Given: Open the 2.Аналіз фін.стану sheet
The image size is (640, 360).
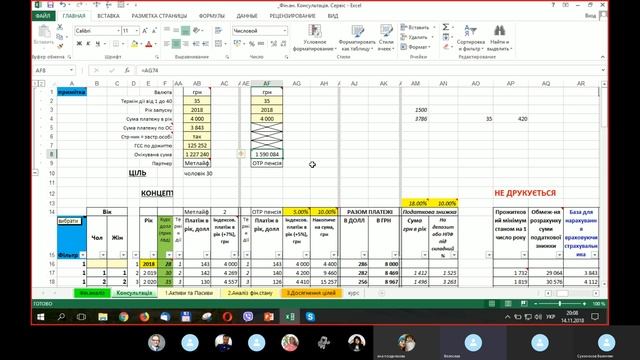Looking at the screenshot, I should click(x=250, y=293).
